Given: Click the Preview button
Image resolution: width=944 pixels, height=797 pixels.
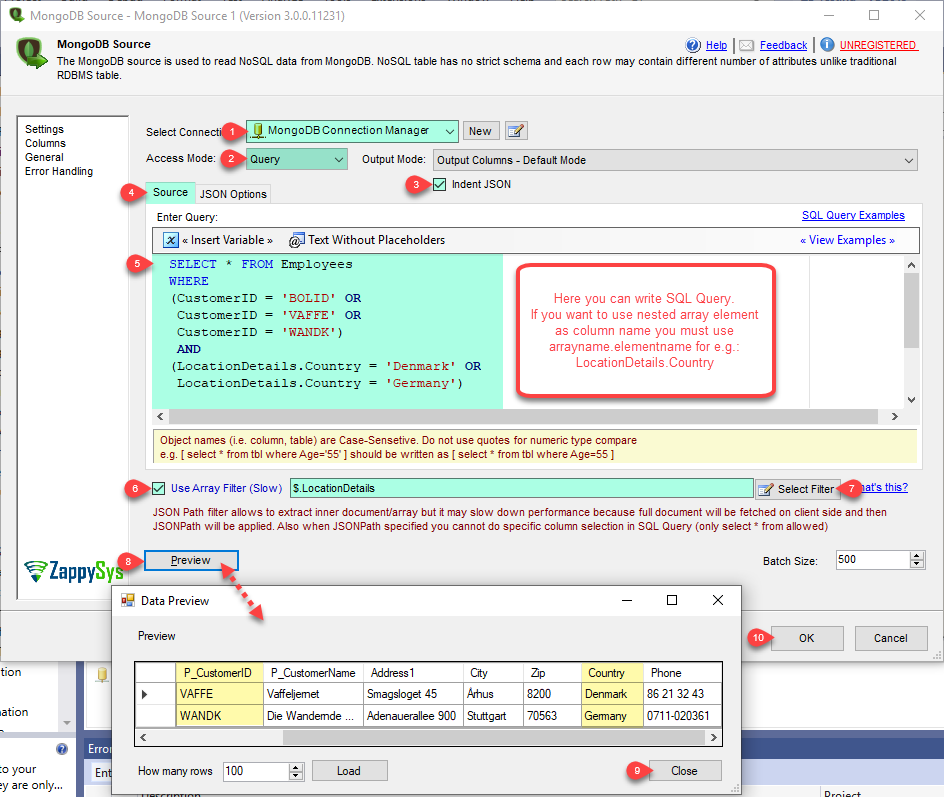Looking at the screenshot, I should 191,560.
